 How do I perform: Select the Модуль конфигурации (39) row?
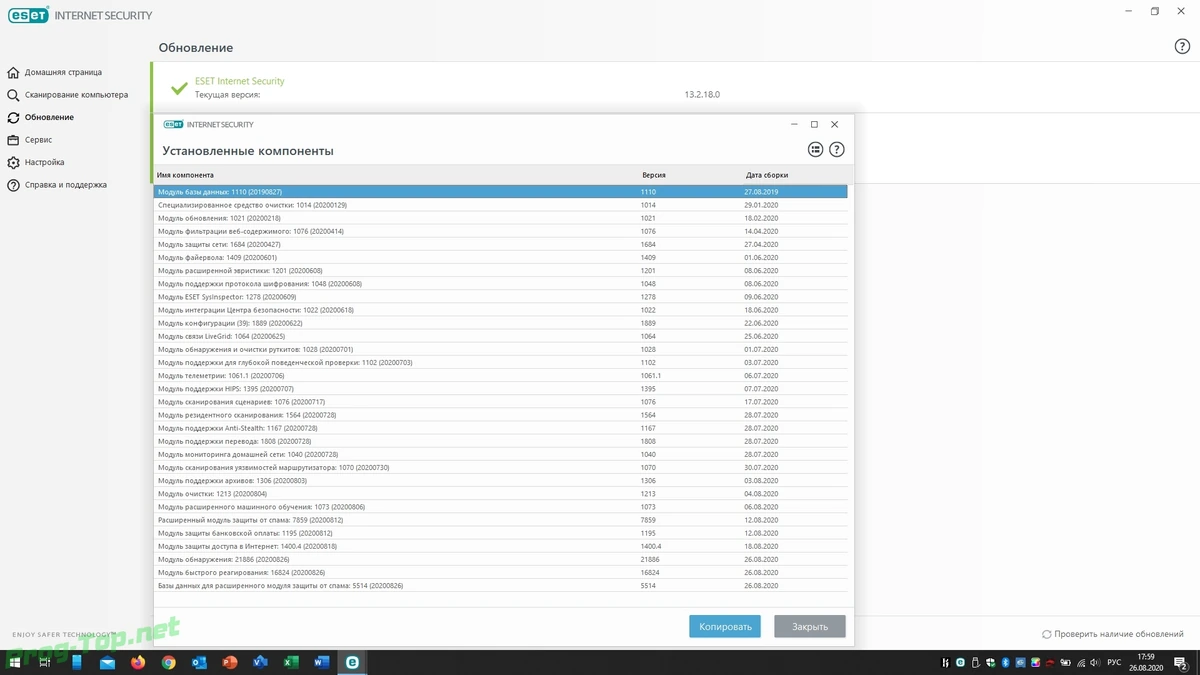pos(500,323)
